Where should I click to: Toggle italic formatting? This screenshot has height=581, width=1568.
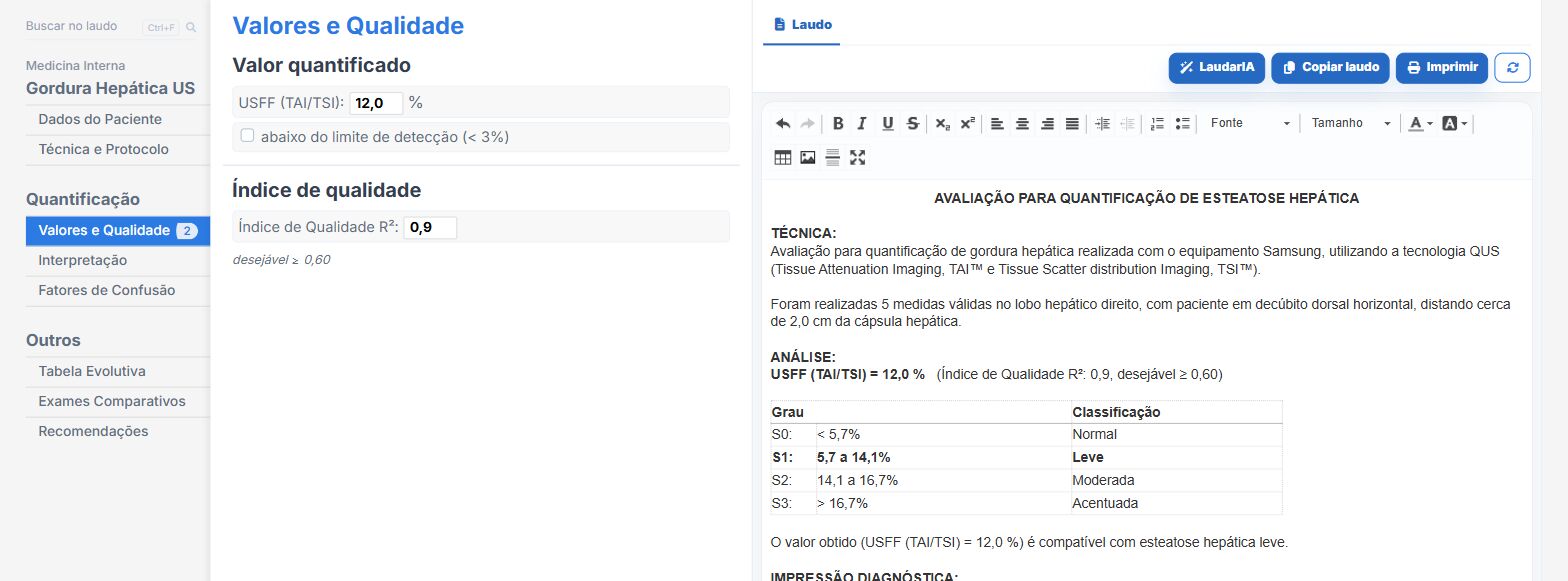(862, 124)
